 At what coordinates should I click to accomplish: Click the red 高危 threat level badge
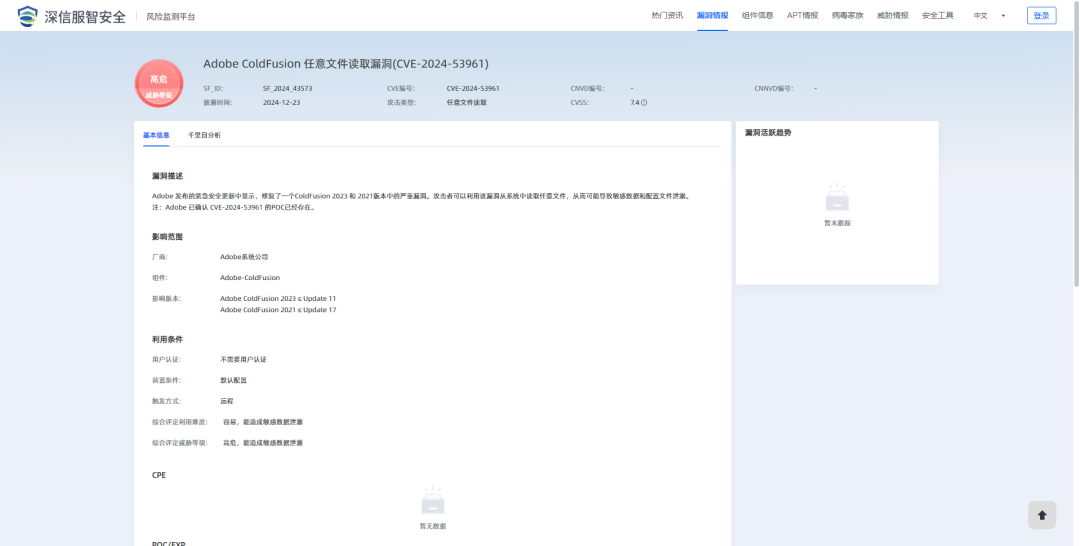159,83
